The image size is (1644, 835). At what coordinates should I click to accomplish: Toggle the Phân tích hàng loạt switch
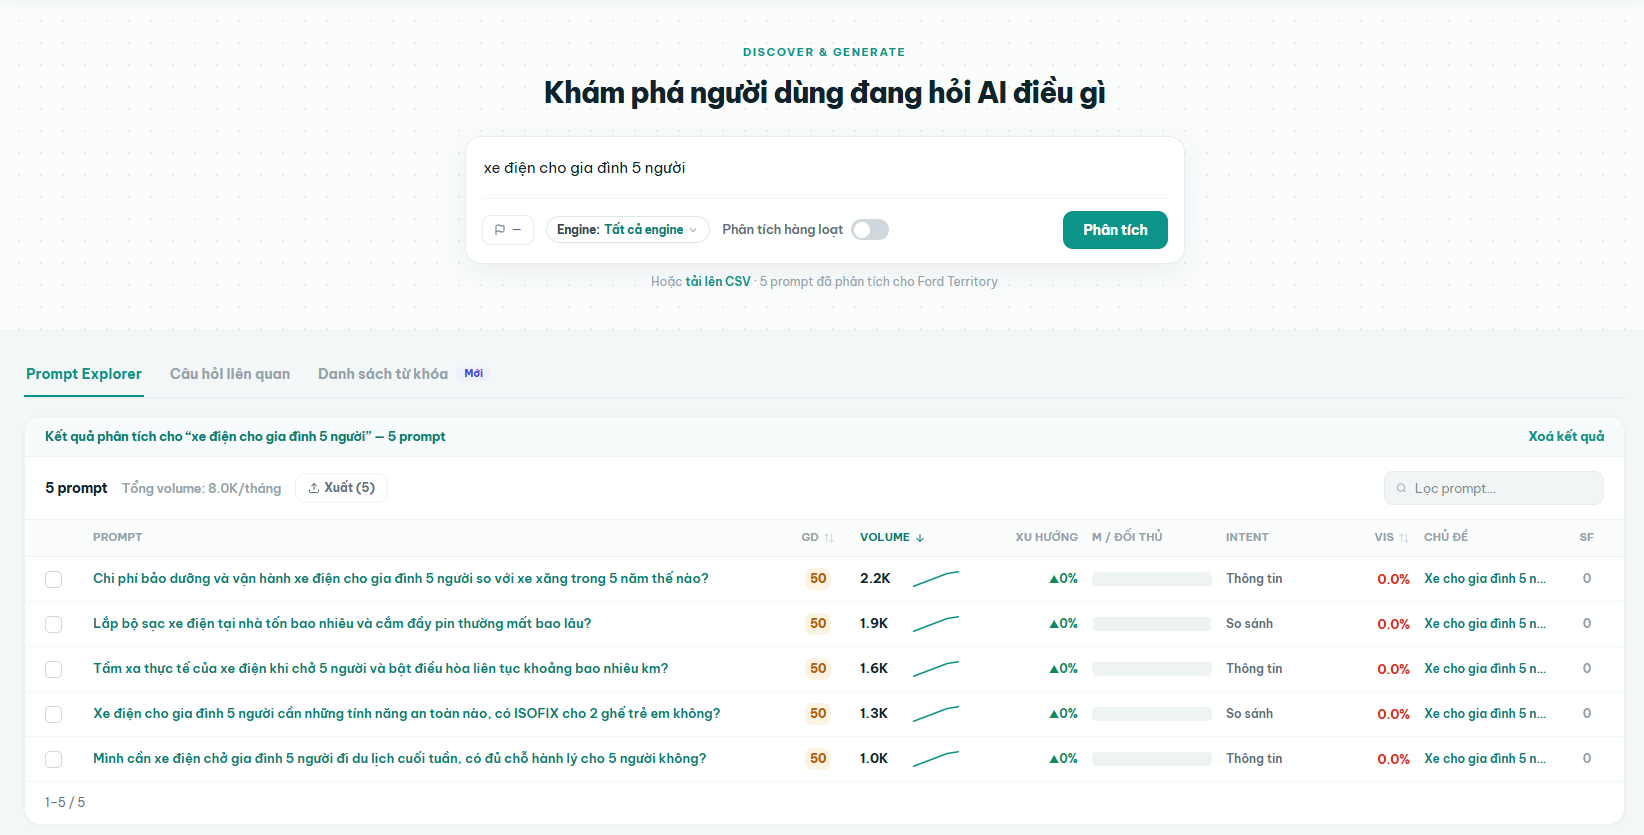coord(870,230)
